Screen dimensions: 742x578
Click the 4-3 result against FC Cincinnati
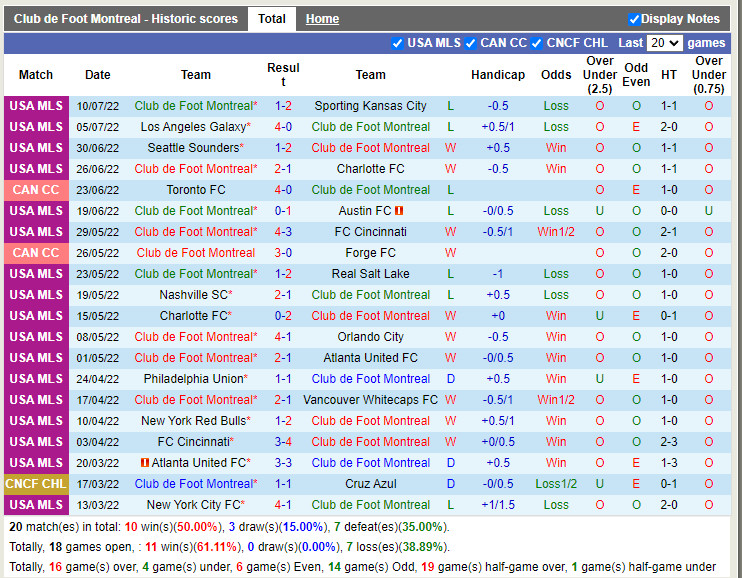tap(283, 232)
